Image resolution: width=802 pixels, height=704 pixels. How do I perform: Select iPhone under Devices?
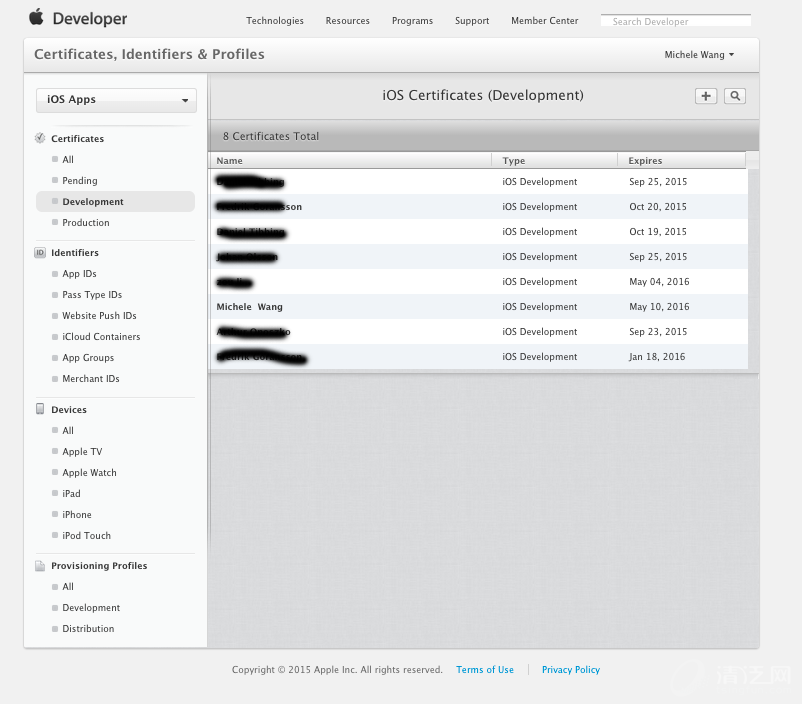coord(77,515)
